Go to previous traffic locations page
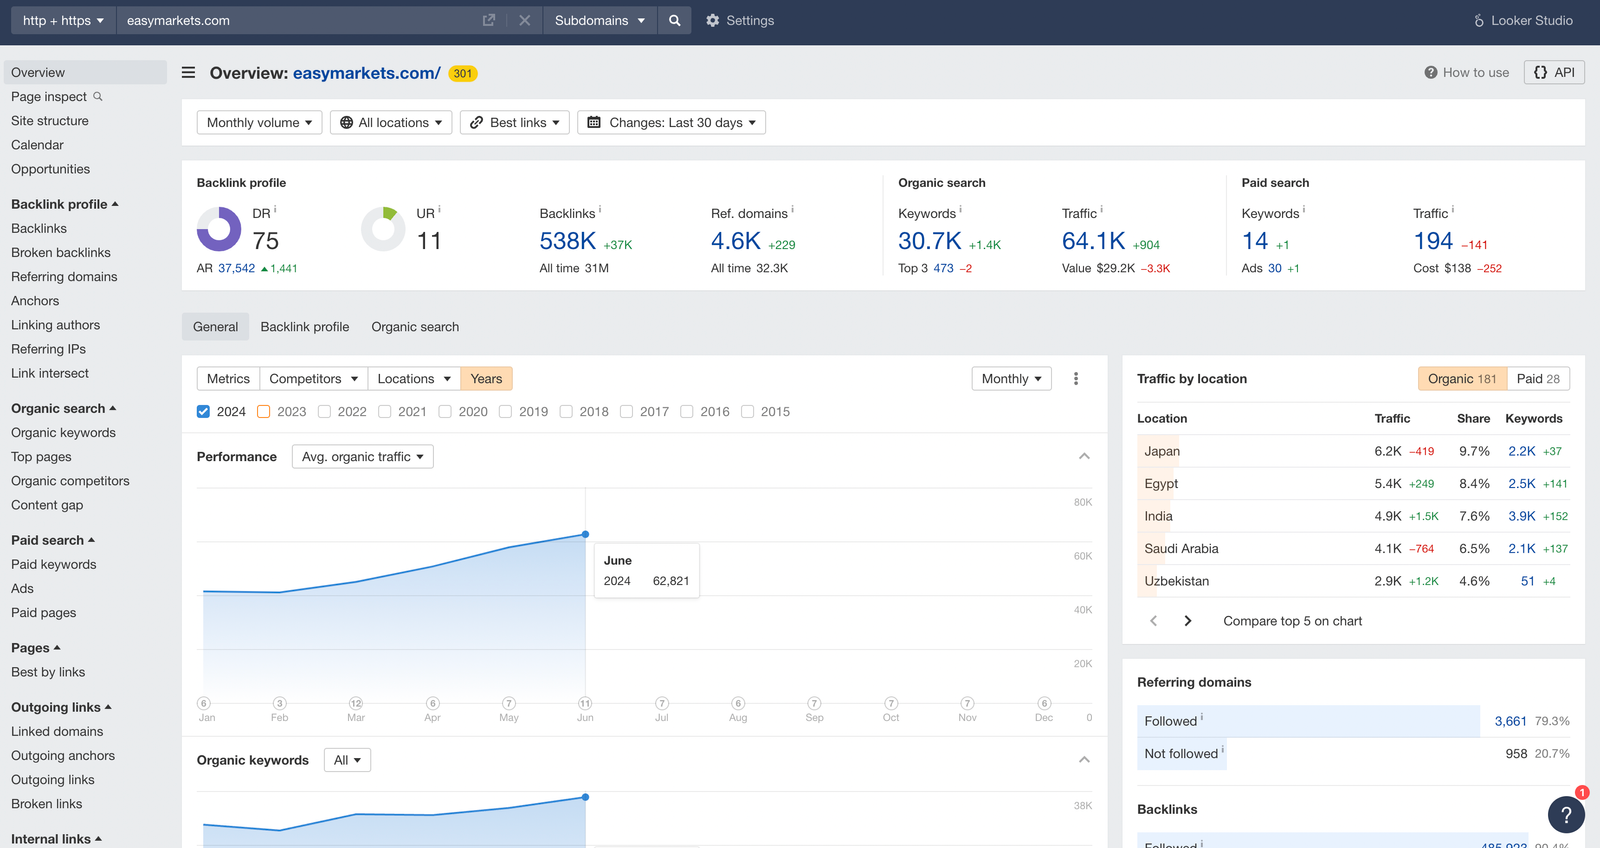 pyautogui.click(x=1154, y=621)
